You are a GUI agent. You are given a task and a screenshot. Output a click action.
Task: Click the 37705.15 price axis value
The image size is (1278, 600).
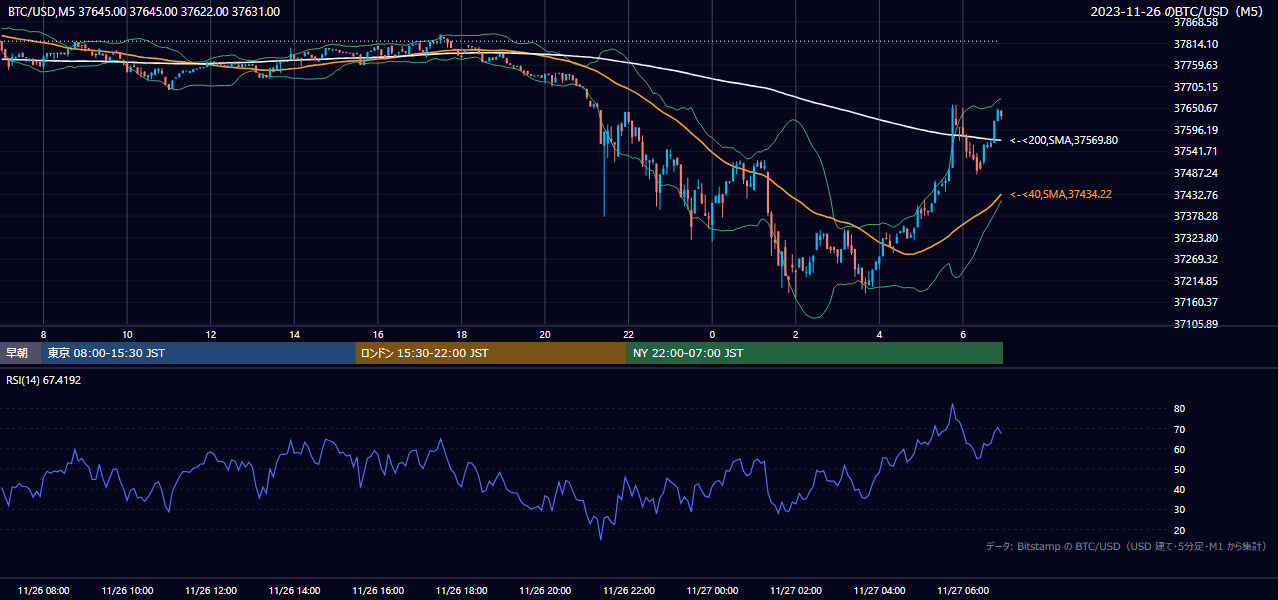pyautogui.click(x=1196, y=87)
